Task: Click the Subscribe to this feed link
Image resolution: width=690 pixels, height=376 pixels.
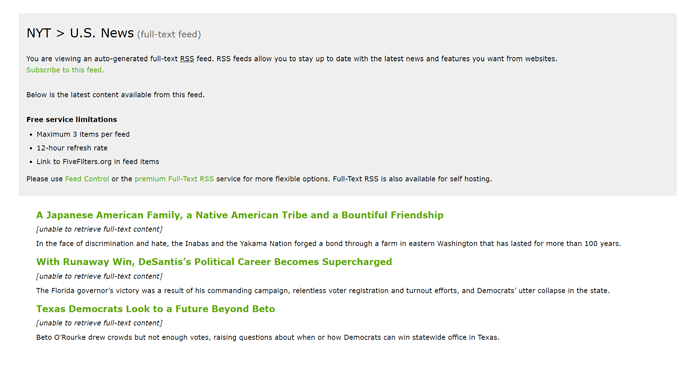Action: (x=65, y=70)
